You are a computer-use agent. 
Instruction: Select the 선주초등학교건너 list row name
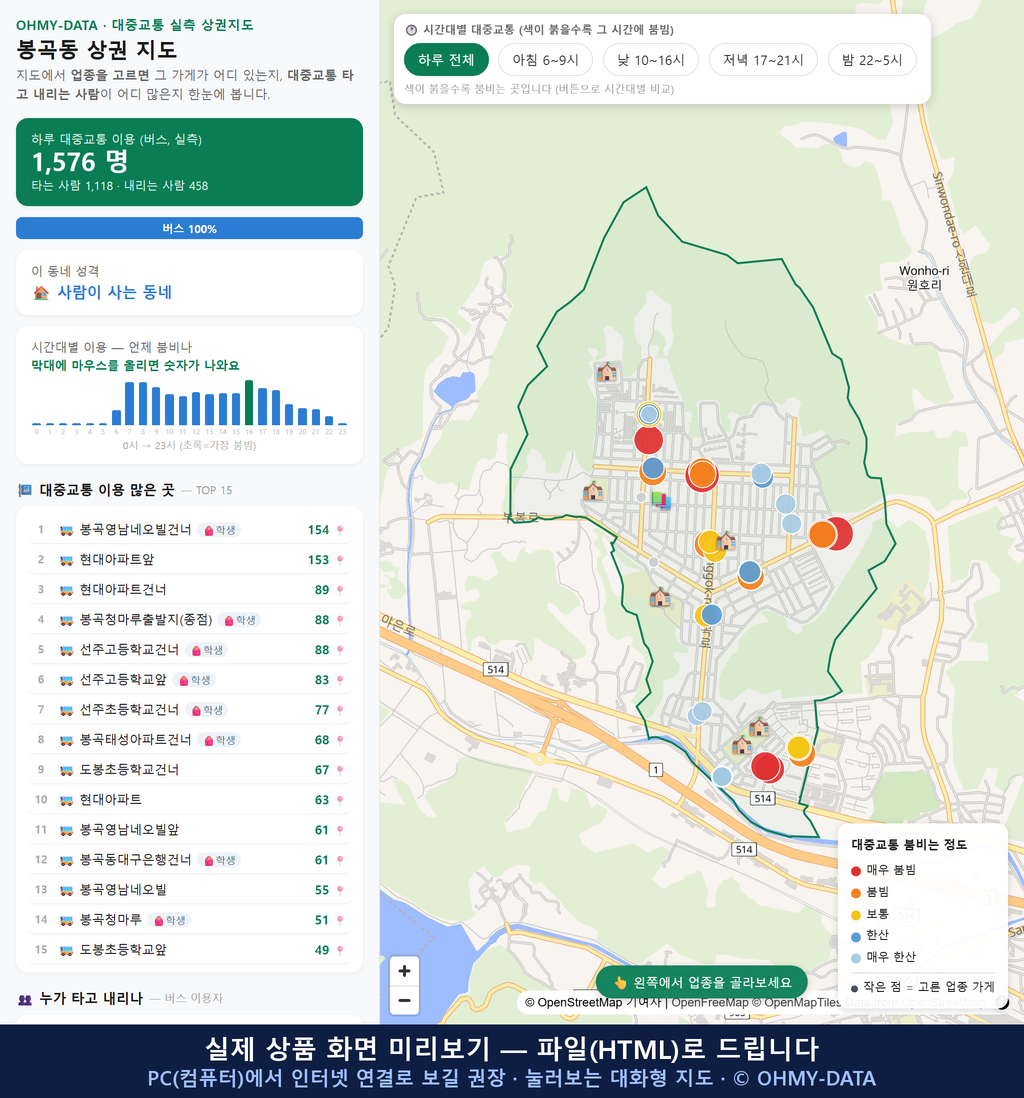pyautogui.click(x=129, y=710)
